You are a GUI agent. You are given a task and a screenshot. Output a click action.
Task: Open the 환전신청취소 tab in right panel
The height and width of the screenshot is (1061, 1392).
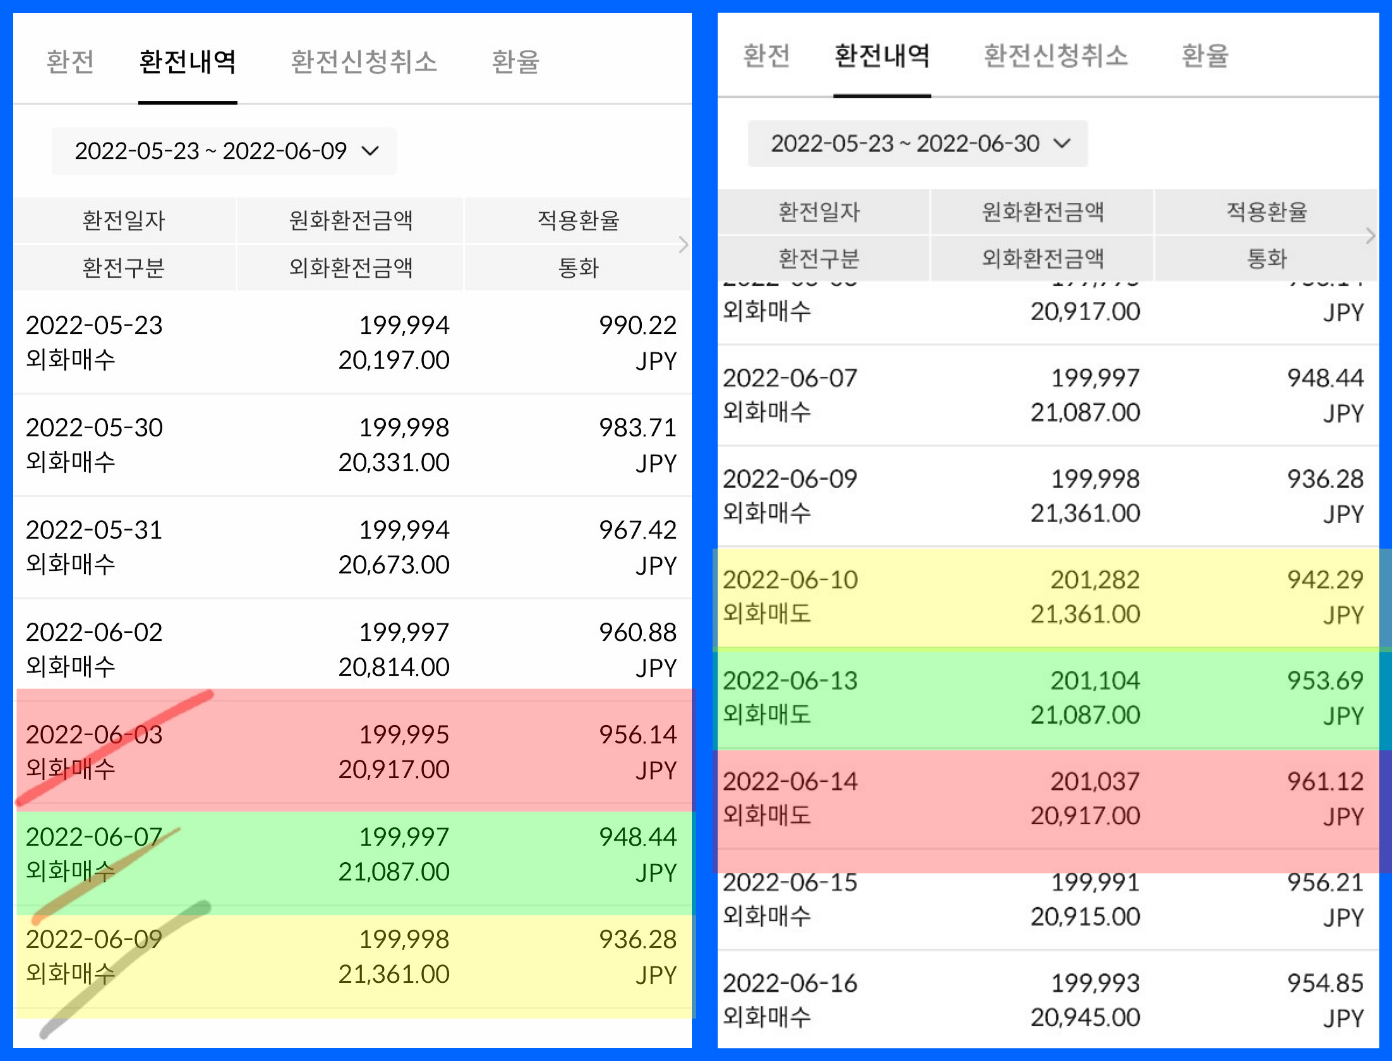(x=1055, y=57)
